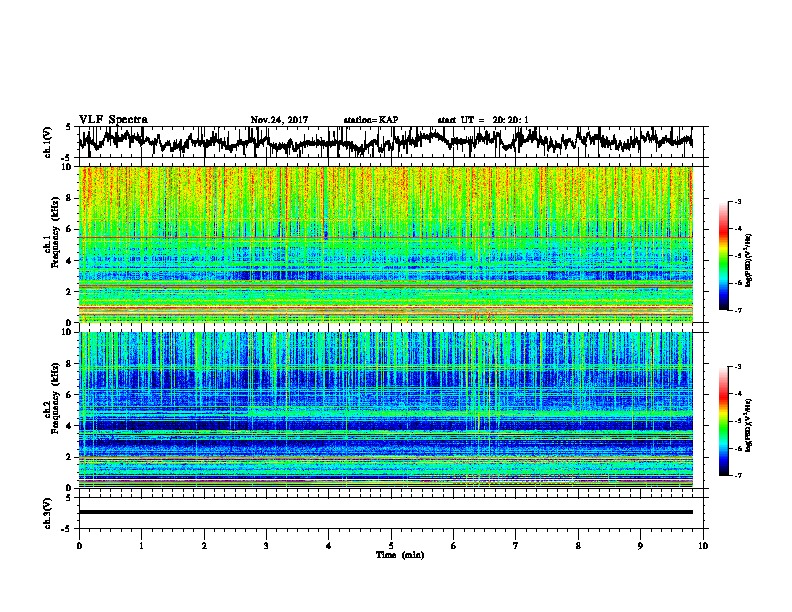Click the ch.1 frequency spectrogram panel
The image size is (792, 612).
(385, 244)
